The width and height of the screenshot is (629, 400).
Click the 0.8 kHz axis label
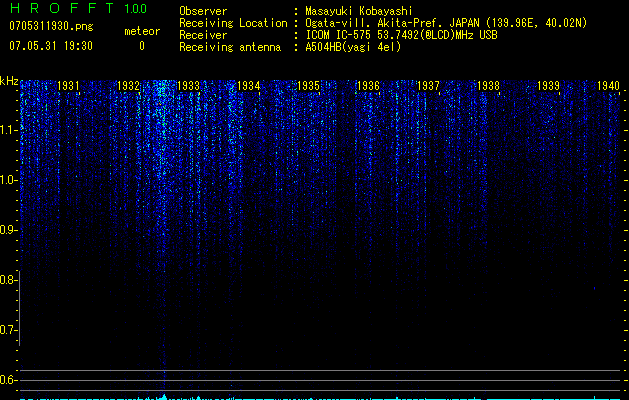point(8,280)
